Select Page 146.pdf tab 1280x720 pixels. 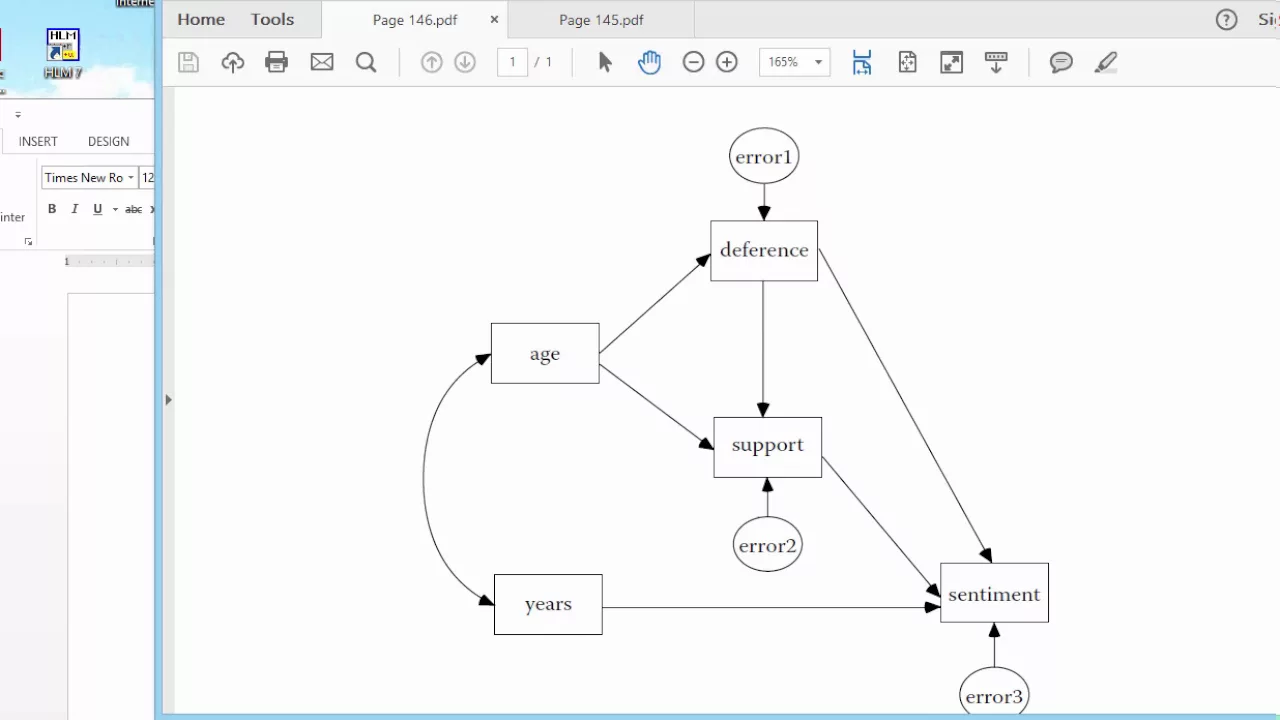pyautogui.click(x=415, y=19)
